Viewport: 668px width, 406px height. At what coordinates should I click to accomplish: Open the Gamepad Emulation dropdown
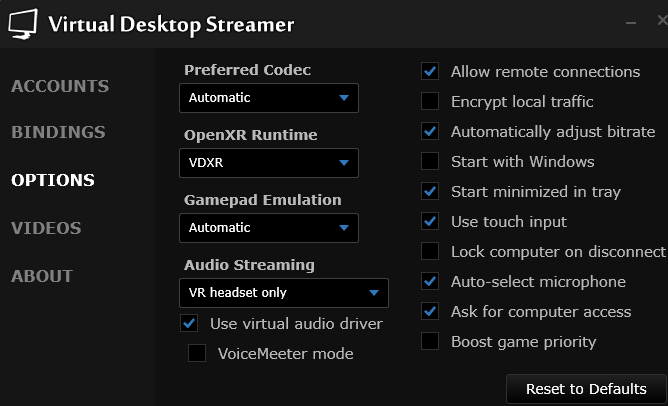tap(269, 228)
